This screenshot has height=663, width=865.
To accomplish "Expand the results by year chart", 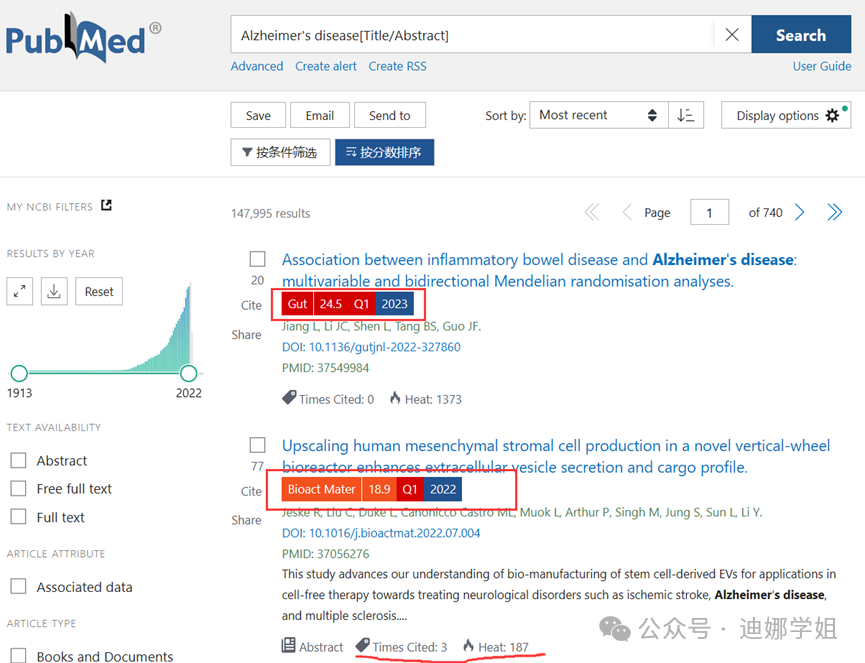I will pyautogui.click(x=20, y=291).
